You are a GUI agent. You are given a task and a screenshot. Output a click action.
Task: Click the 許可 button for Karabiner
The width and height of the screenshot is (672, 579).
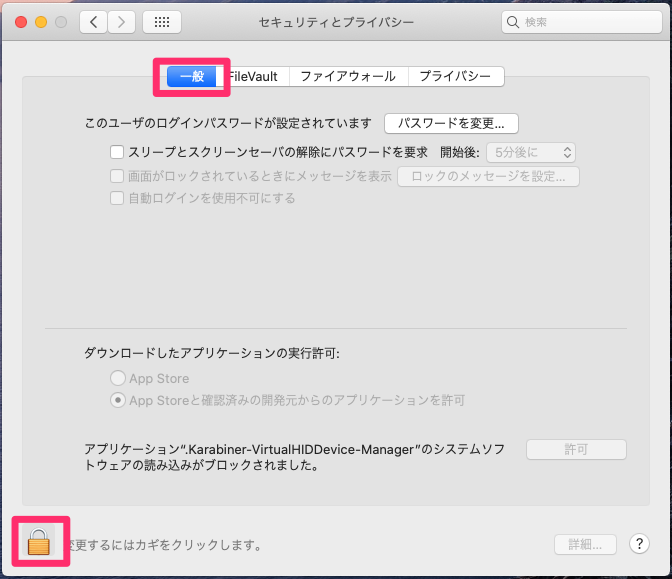coord(576,449)
